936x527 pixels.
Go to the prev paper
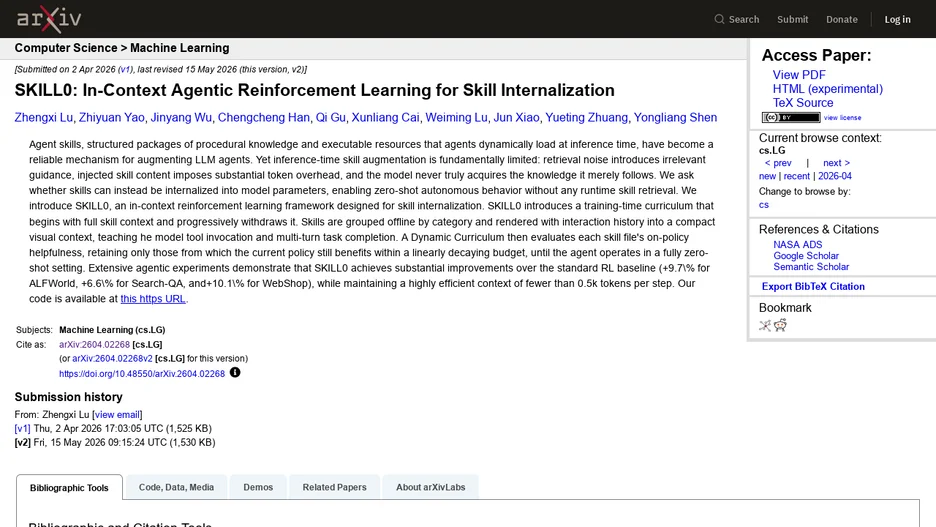point(778,163)
